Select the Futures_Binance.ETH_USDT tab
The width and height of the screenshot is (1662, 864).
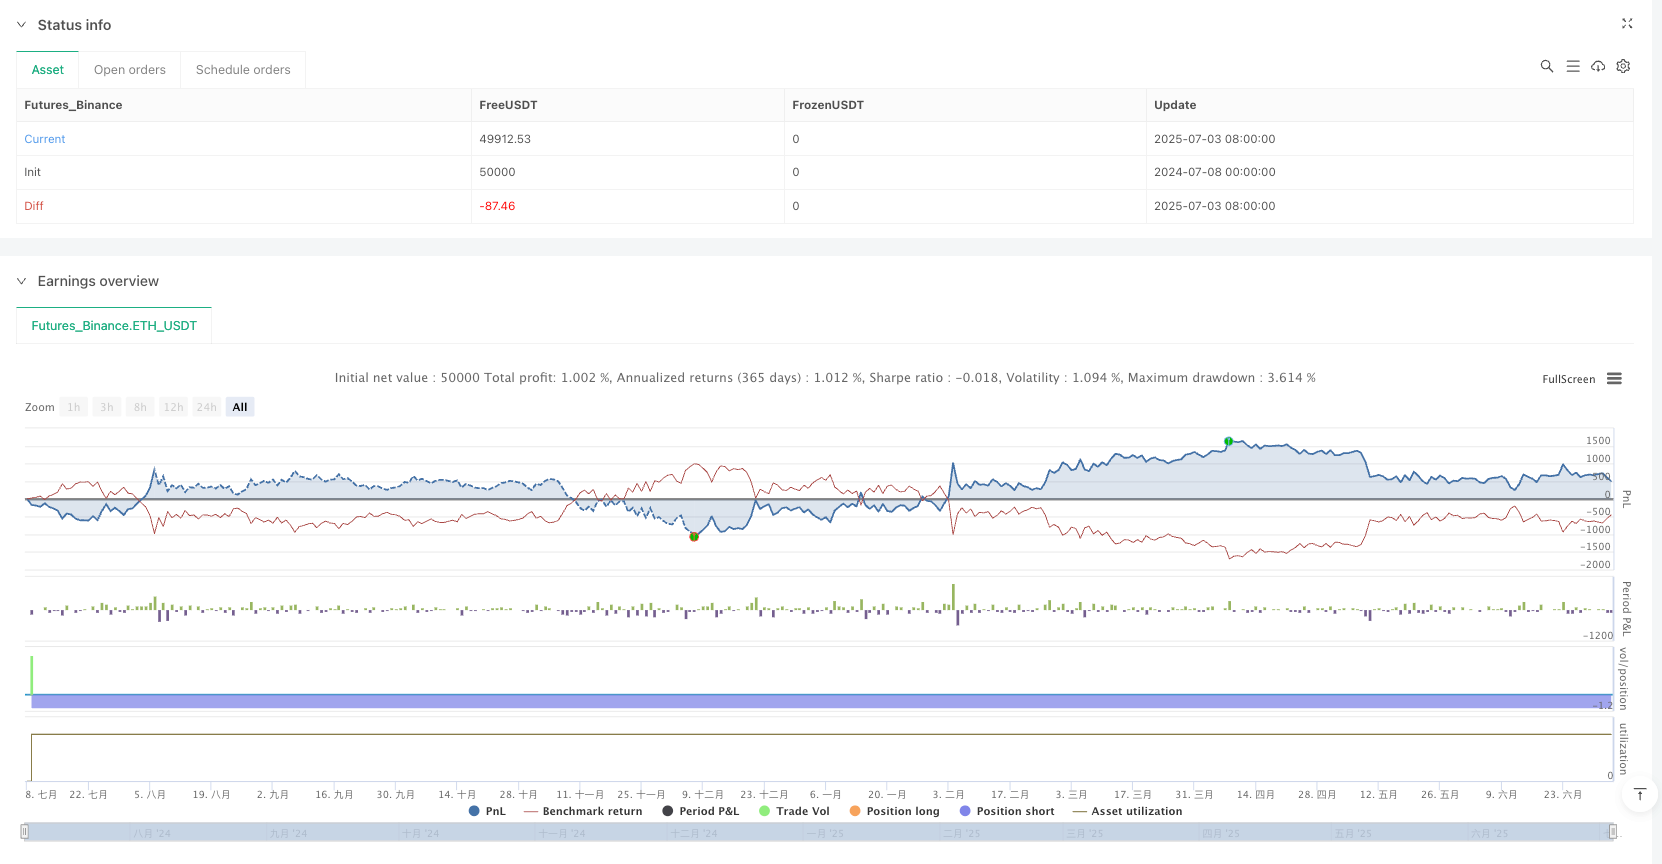[x=114, y=326]
